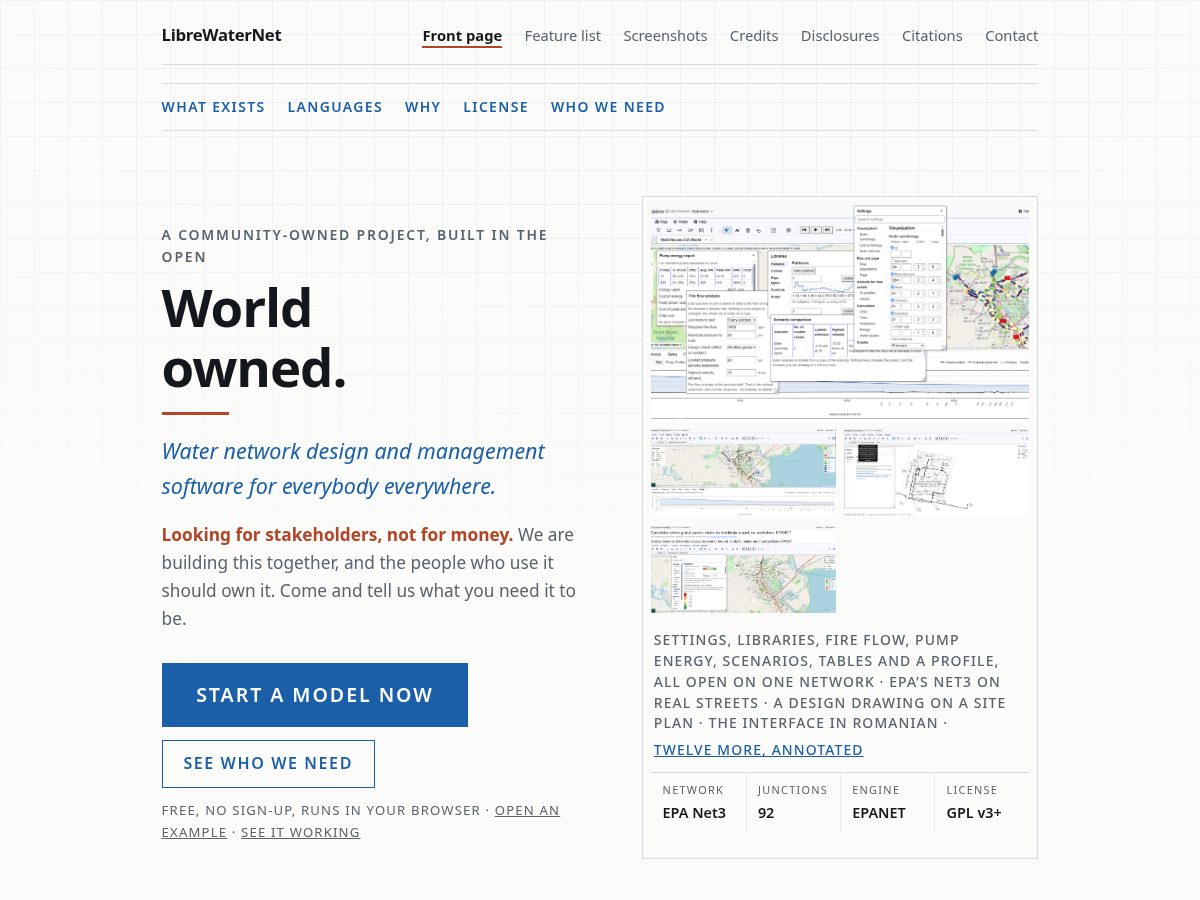Select the Engine value 'EPANET'
This screenshot has width=1200, height=900.
pyautogui.click(x=879, y=813)
